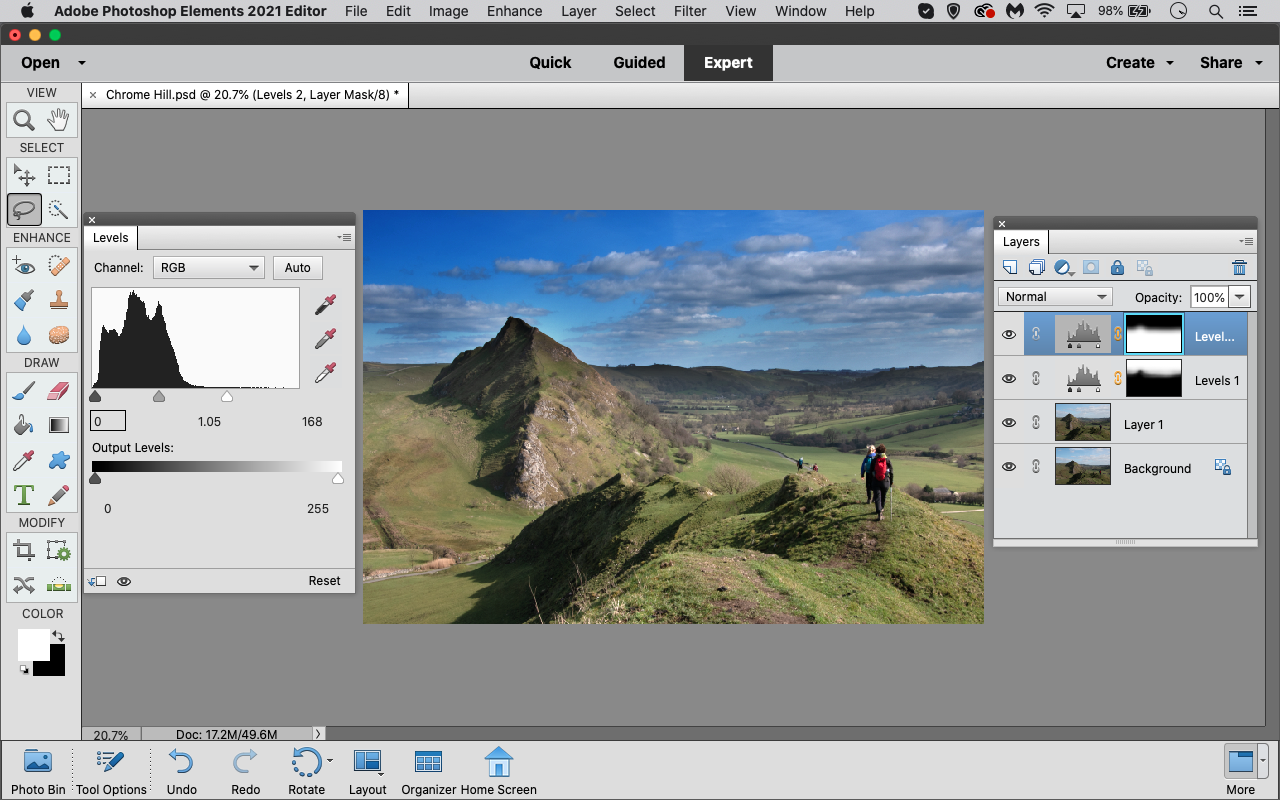Viewport: 1280px width, 800px height.
Task: Click the Auto levels button
Action: point(298,268)
